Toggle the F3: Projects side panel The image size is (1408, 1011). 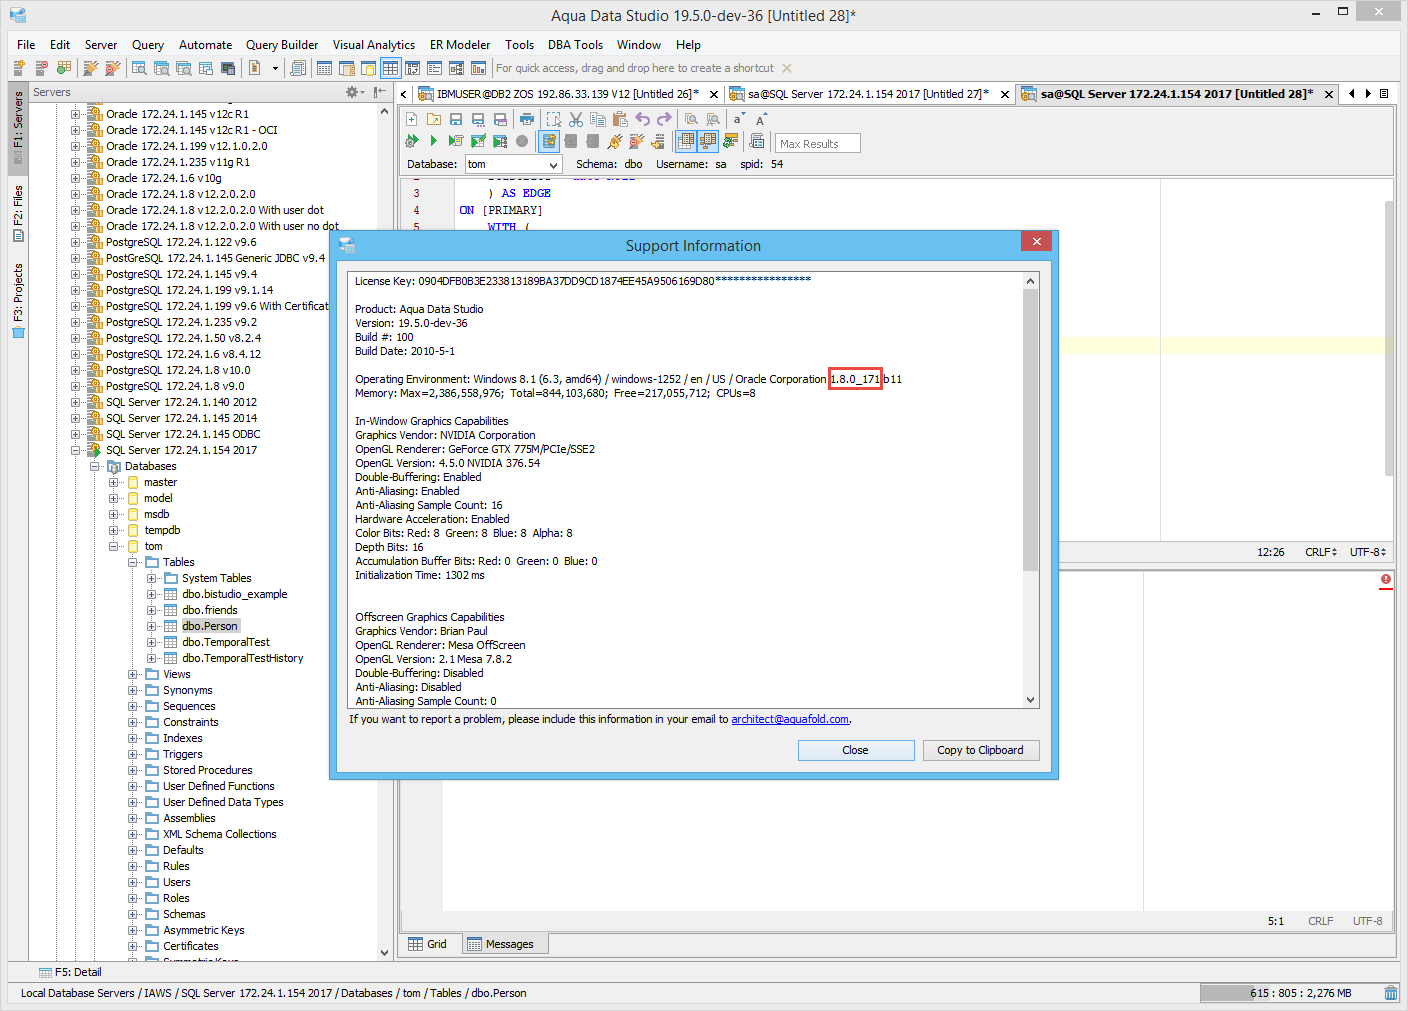[18, 300]
